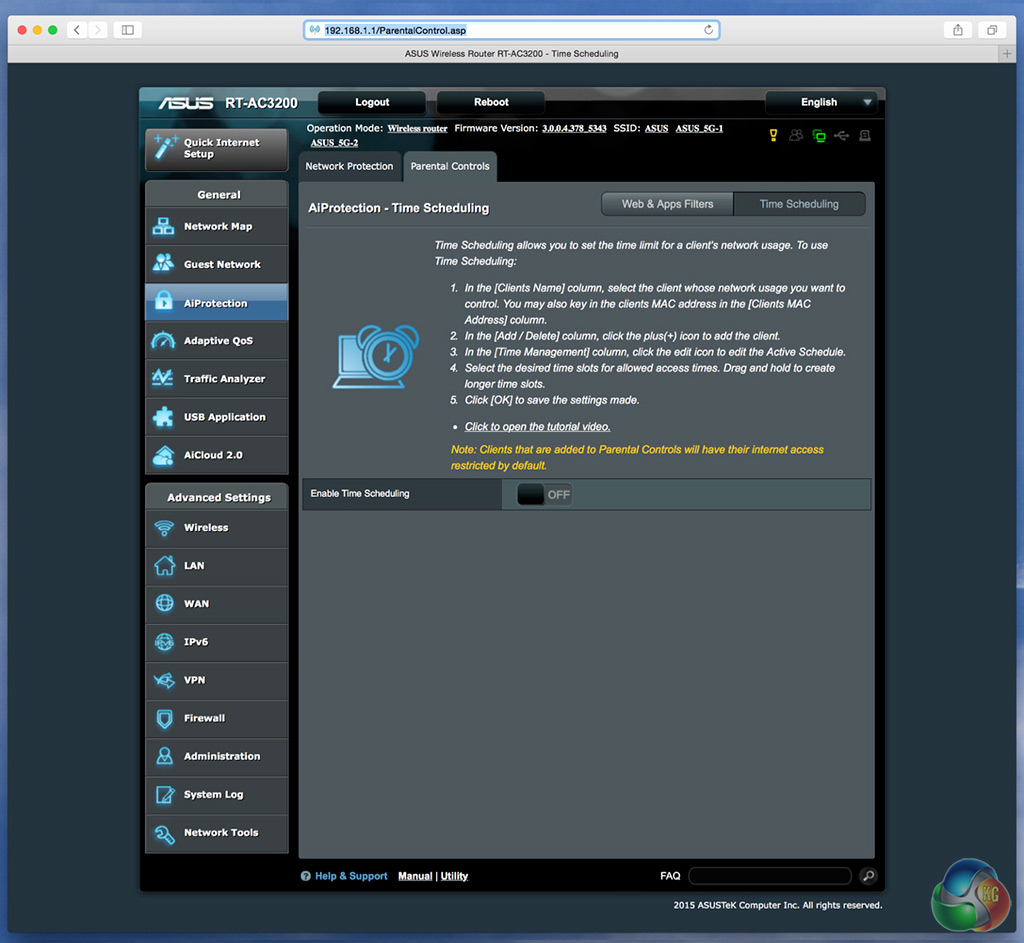Click the ASUS_5G-1 SSID link
1024x943 pixels.
[x=699, y=129]
